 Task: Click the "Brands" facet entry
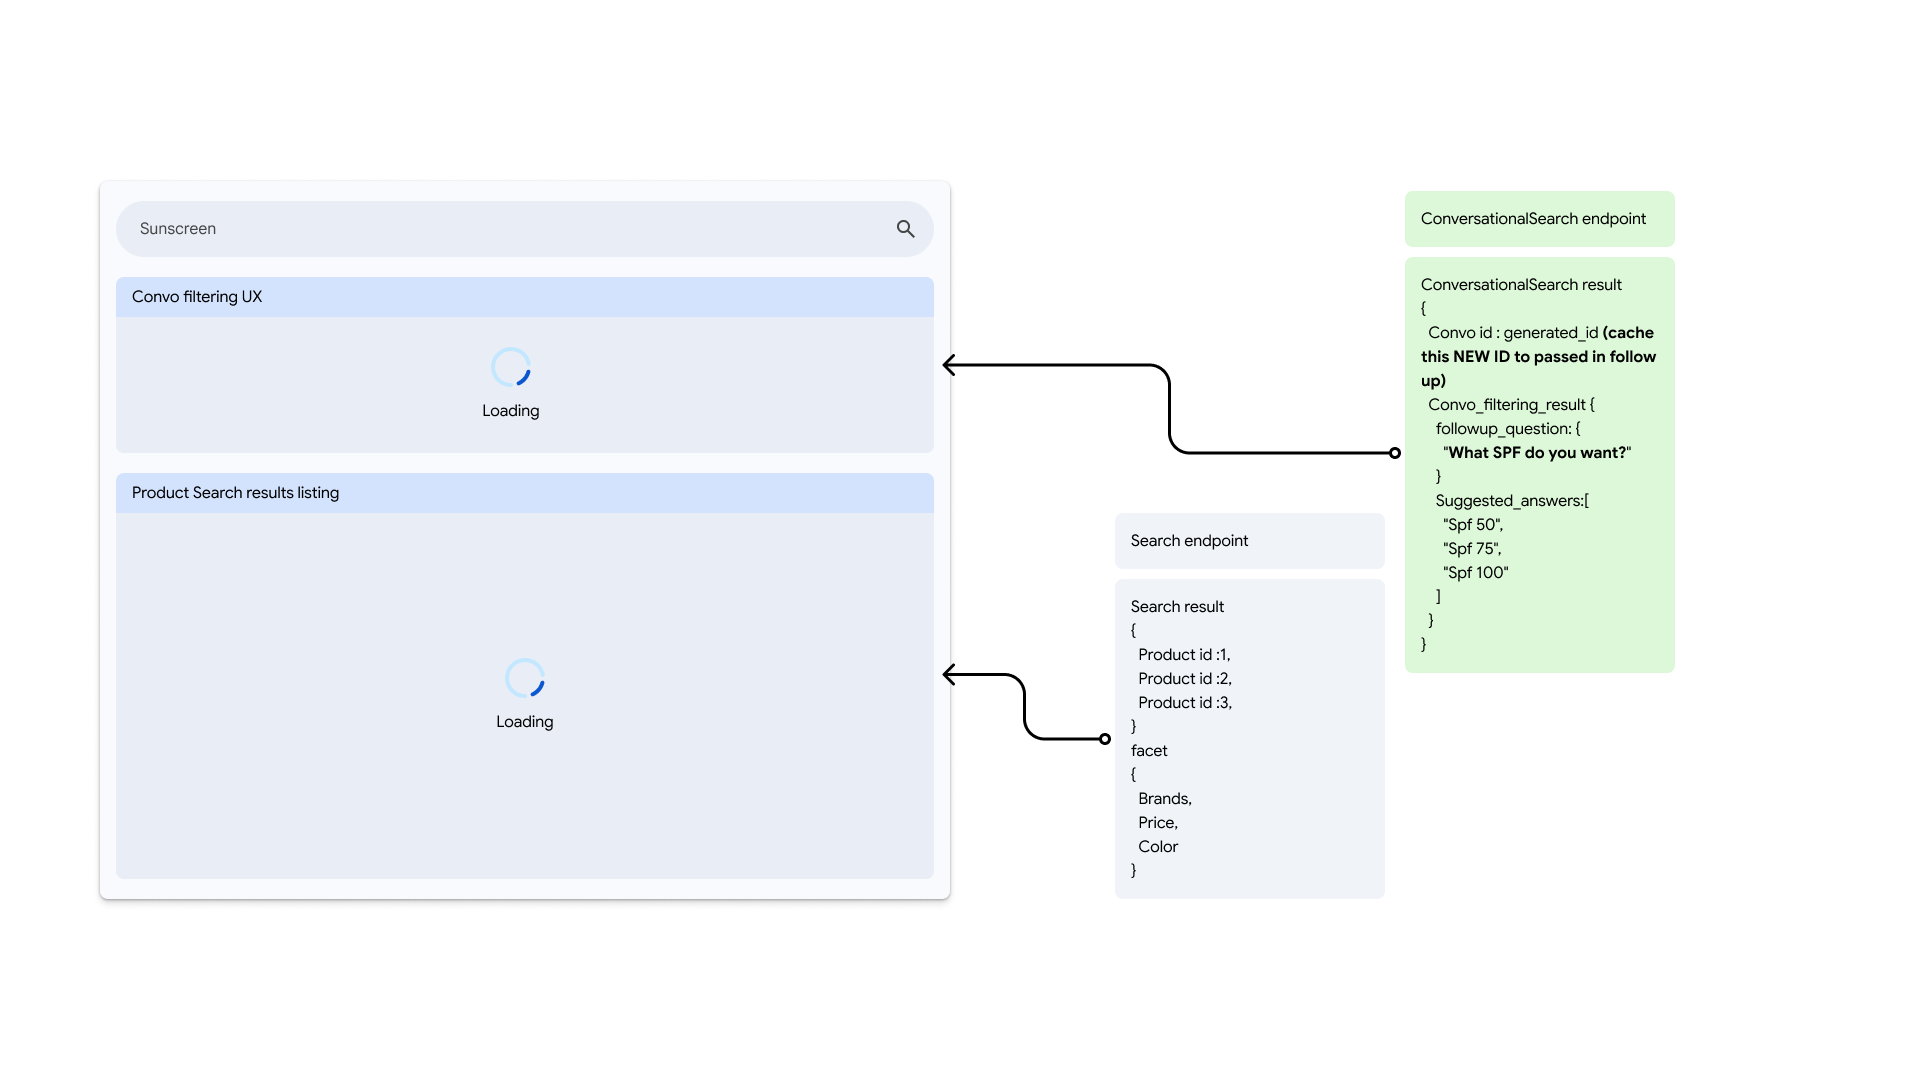click(x=1164, y=799)
